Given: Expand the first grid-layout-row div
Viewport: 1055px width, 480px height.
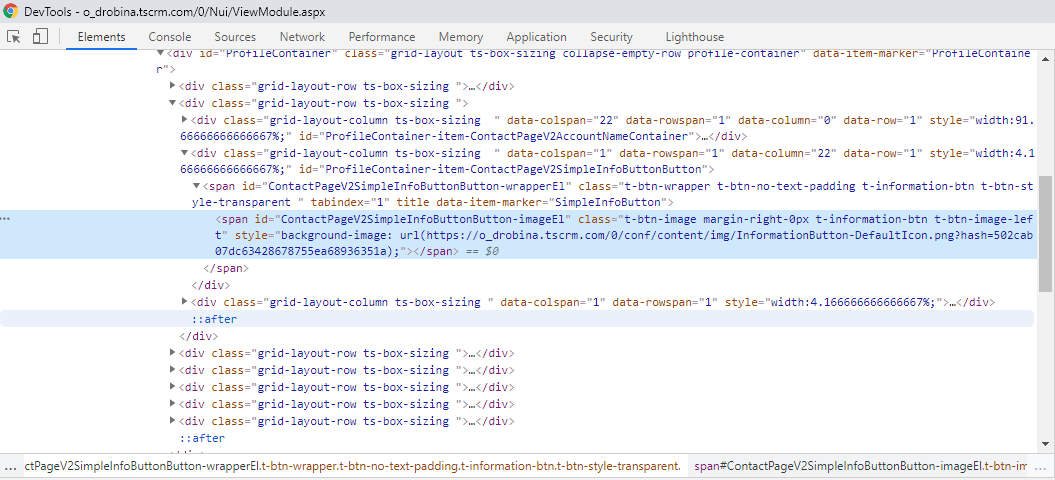Looking at the screenshot, I should pos(173,86).
